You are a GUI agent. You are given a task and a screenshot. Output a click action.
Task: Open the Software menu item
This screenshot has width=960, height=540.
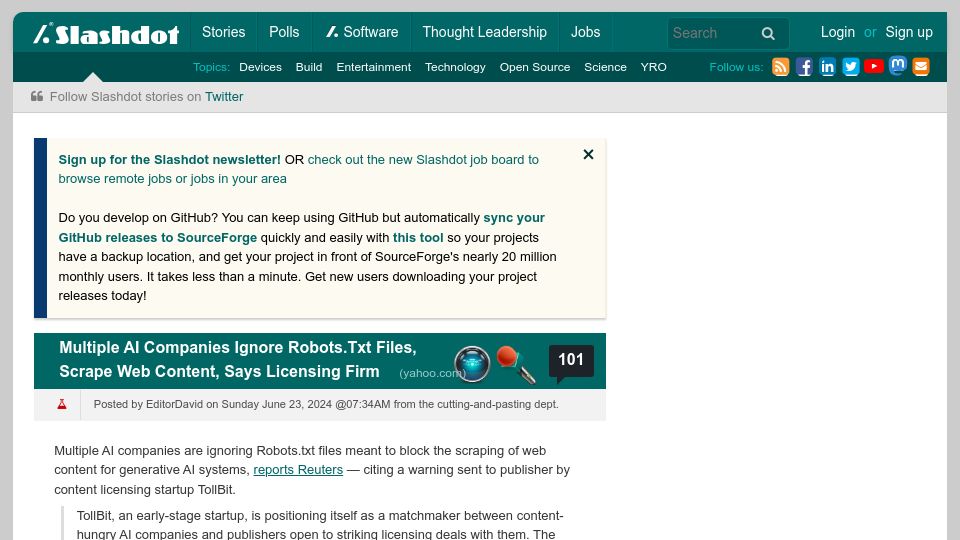click(x=362, y=32)
